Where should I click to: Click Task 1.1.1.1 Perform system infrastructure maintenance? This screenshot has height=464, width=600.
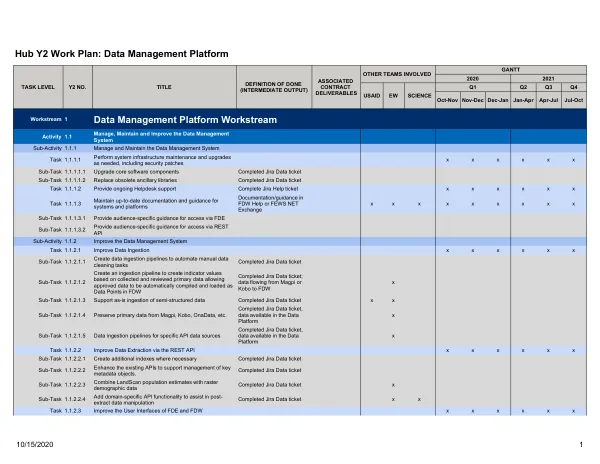(x=162, y=160)
